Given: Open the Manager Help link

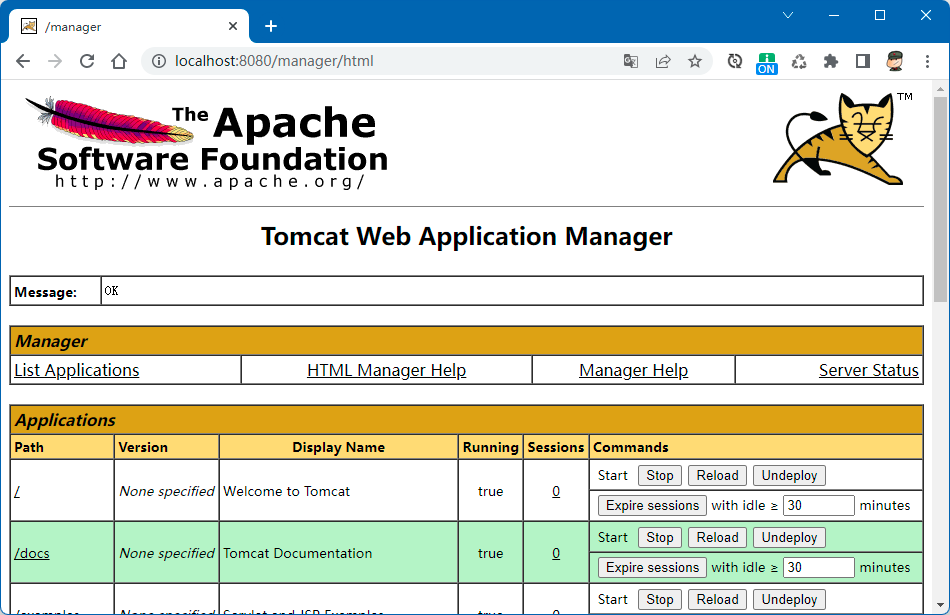Looking at the screenshot, I should pos(633,370).
